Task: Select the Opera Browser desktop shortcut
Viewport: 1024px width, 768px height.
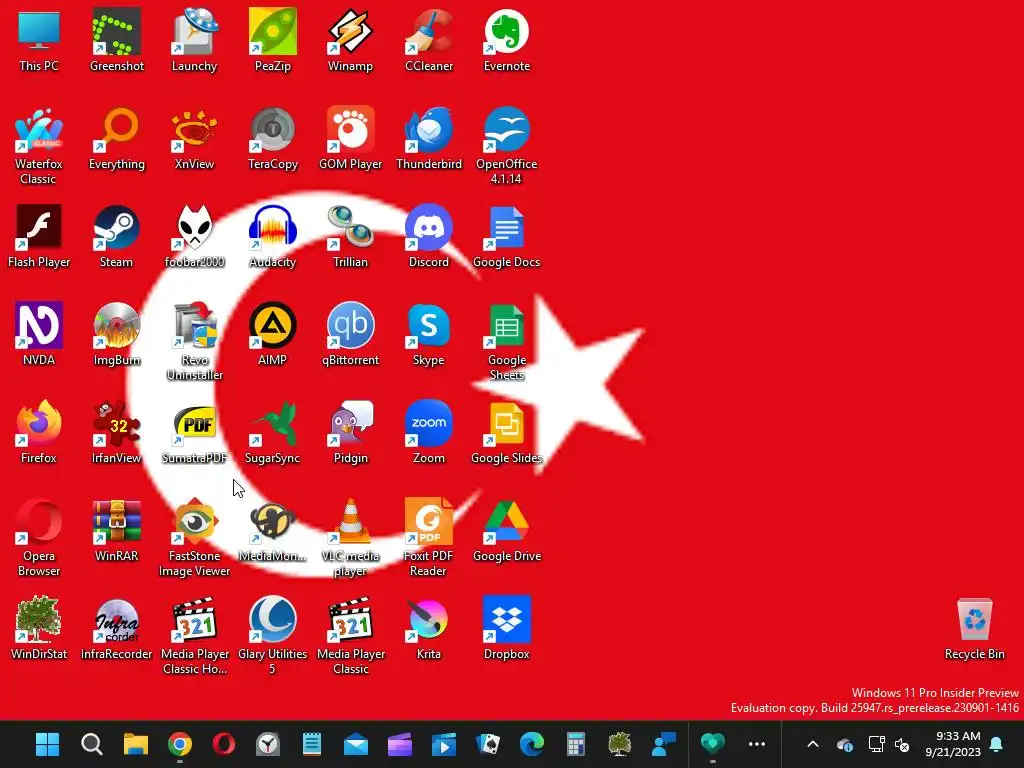Action: point(39,538)
